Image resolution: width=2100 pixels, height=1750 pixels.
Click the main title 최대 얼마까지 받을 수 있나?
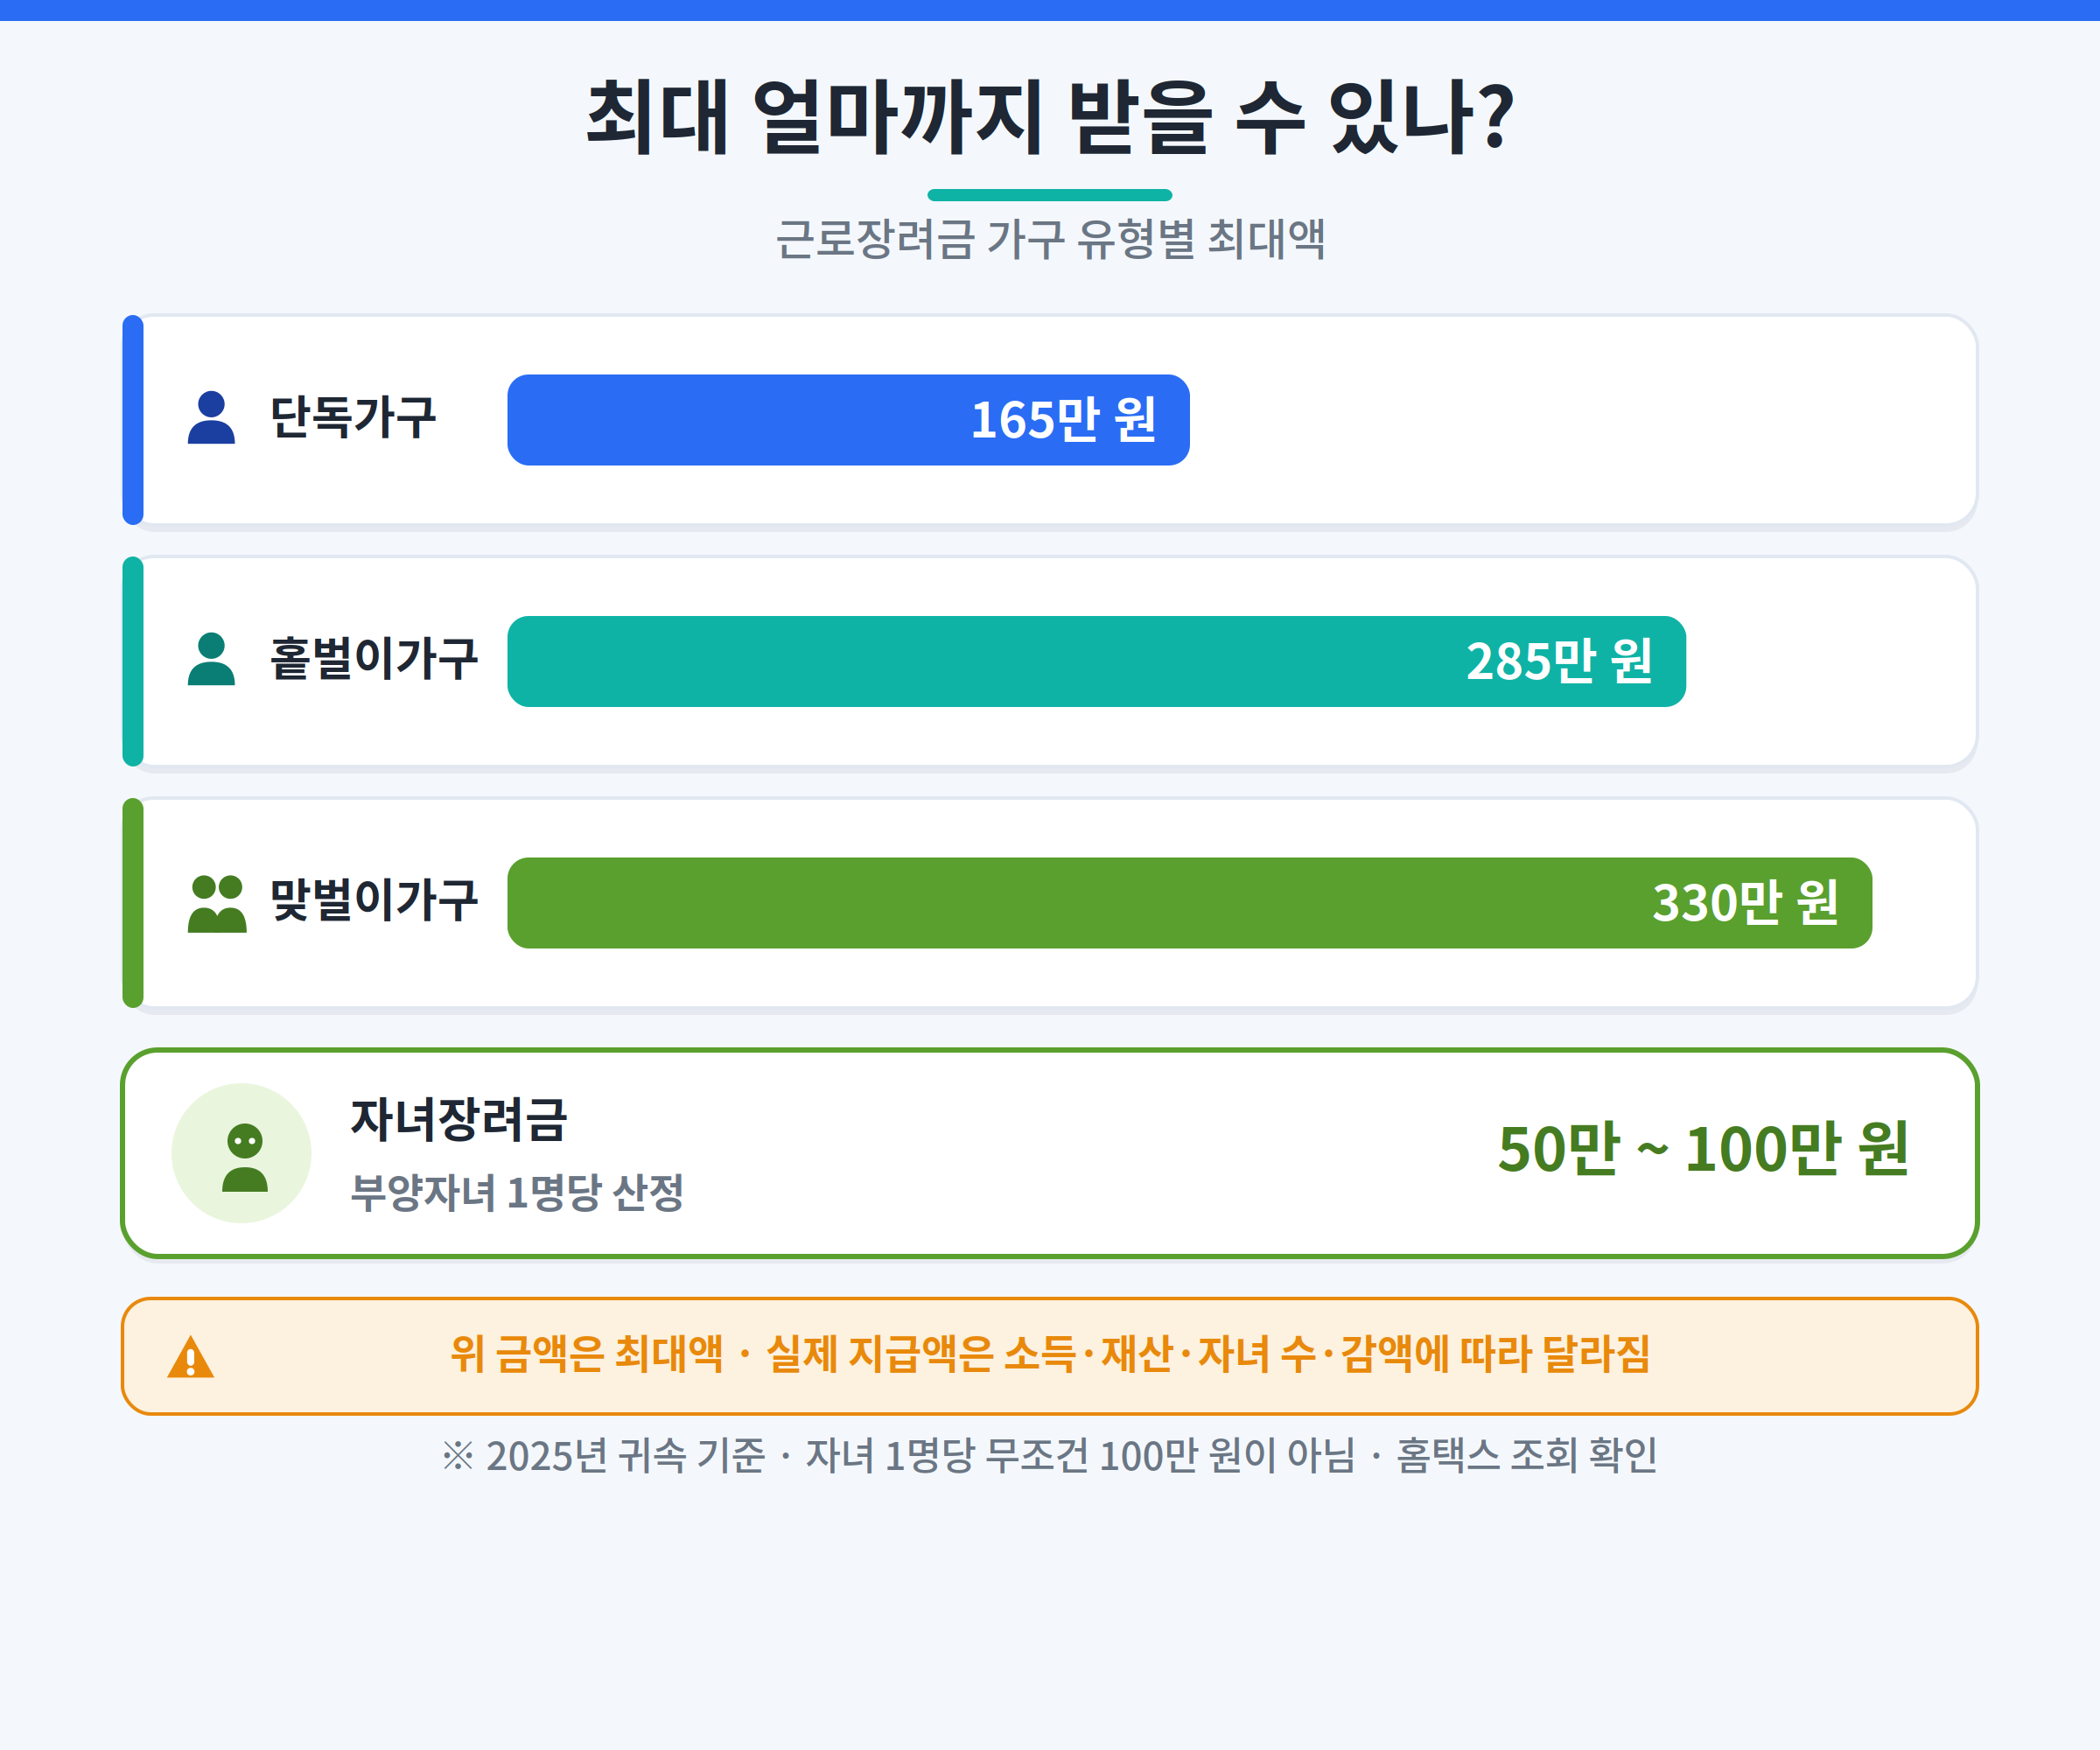pos(1050,117)
